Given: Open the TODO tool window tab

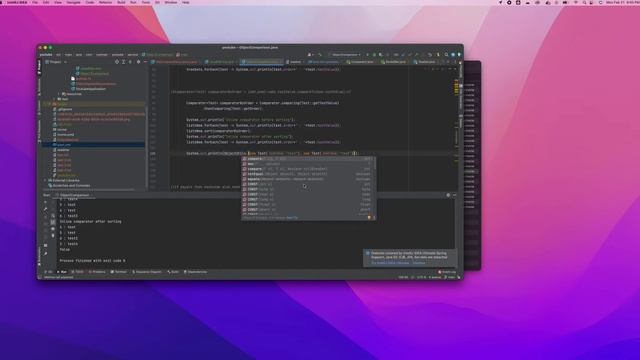Looking at the screenshot, I should point(78,272).
